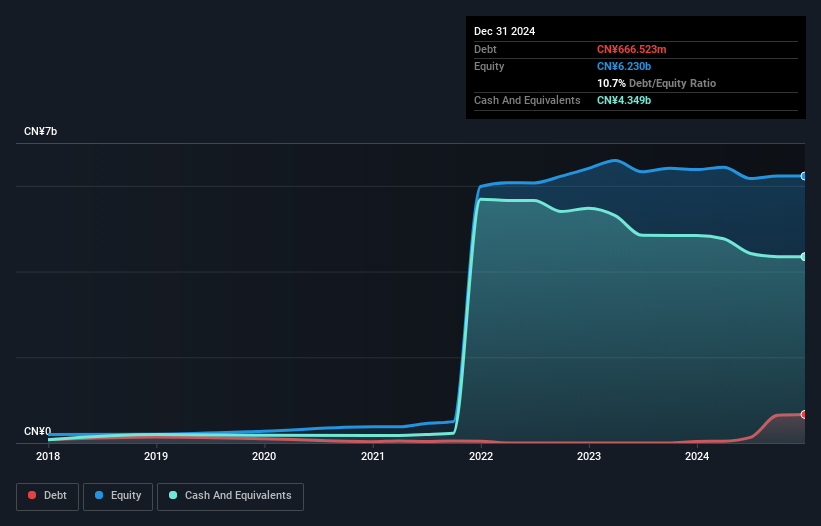Click the Debt row label in tooltip
821x526 pixels.
click(x=485, y=49)
